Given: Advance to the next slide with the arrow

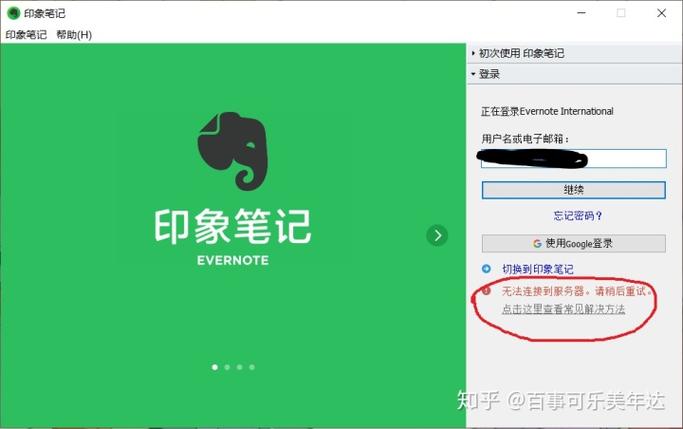Looking at the screenshot, I should point(437,236).
